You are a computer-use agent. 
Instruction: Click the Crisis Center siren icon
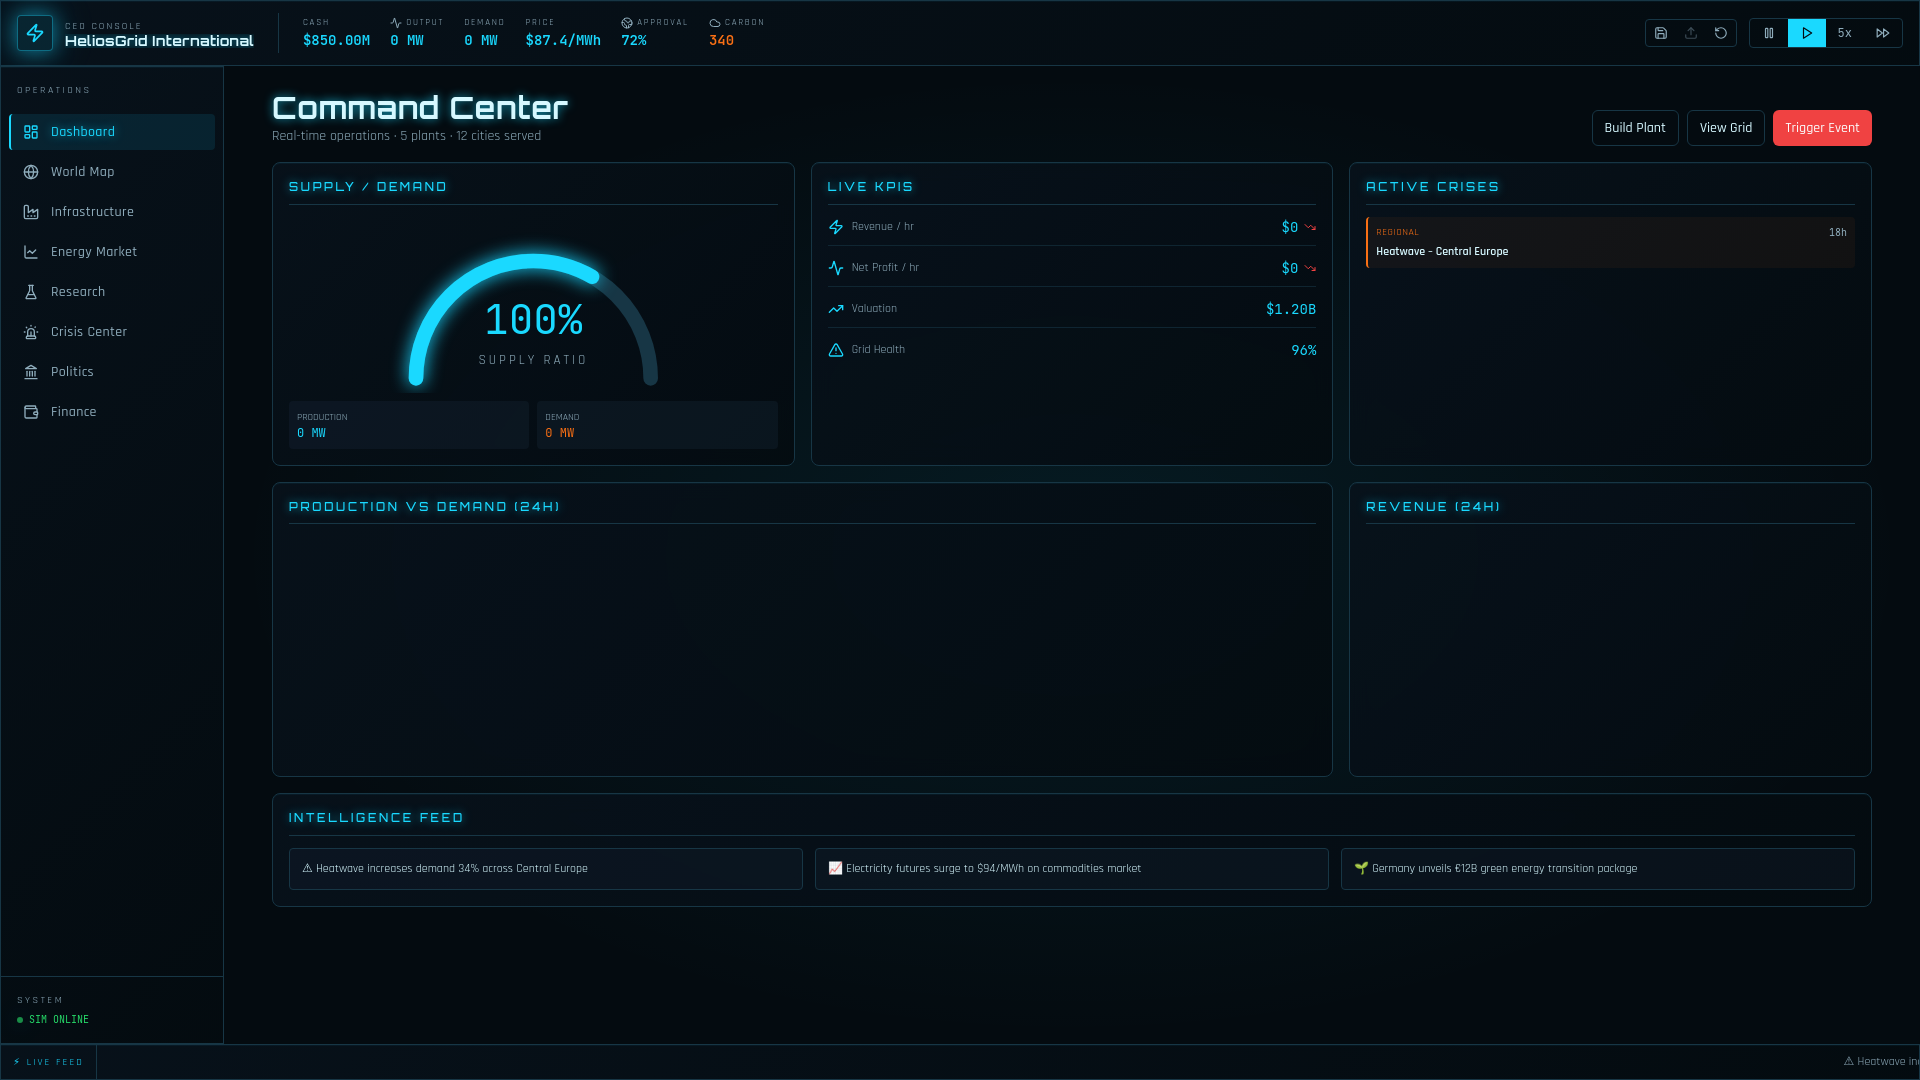pyautogui.click(x=31, y=332)
